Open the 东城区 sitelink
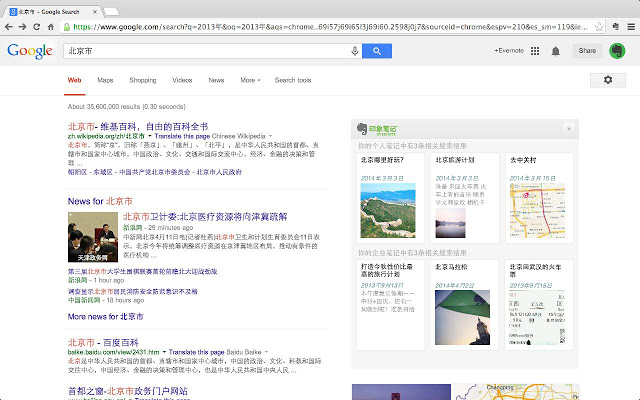Viewport: 640px width, 400px height. [103, 172]
